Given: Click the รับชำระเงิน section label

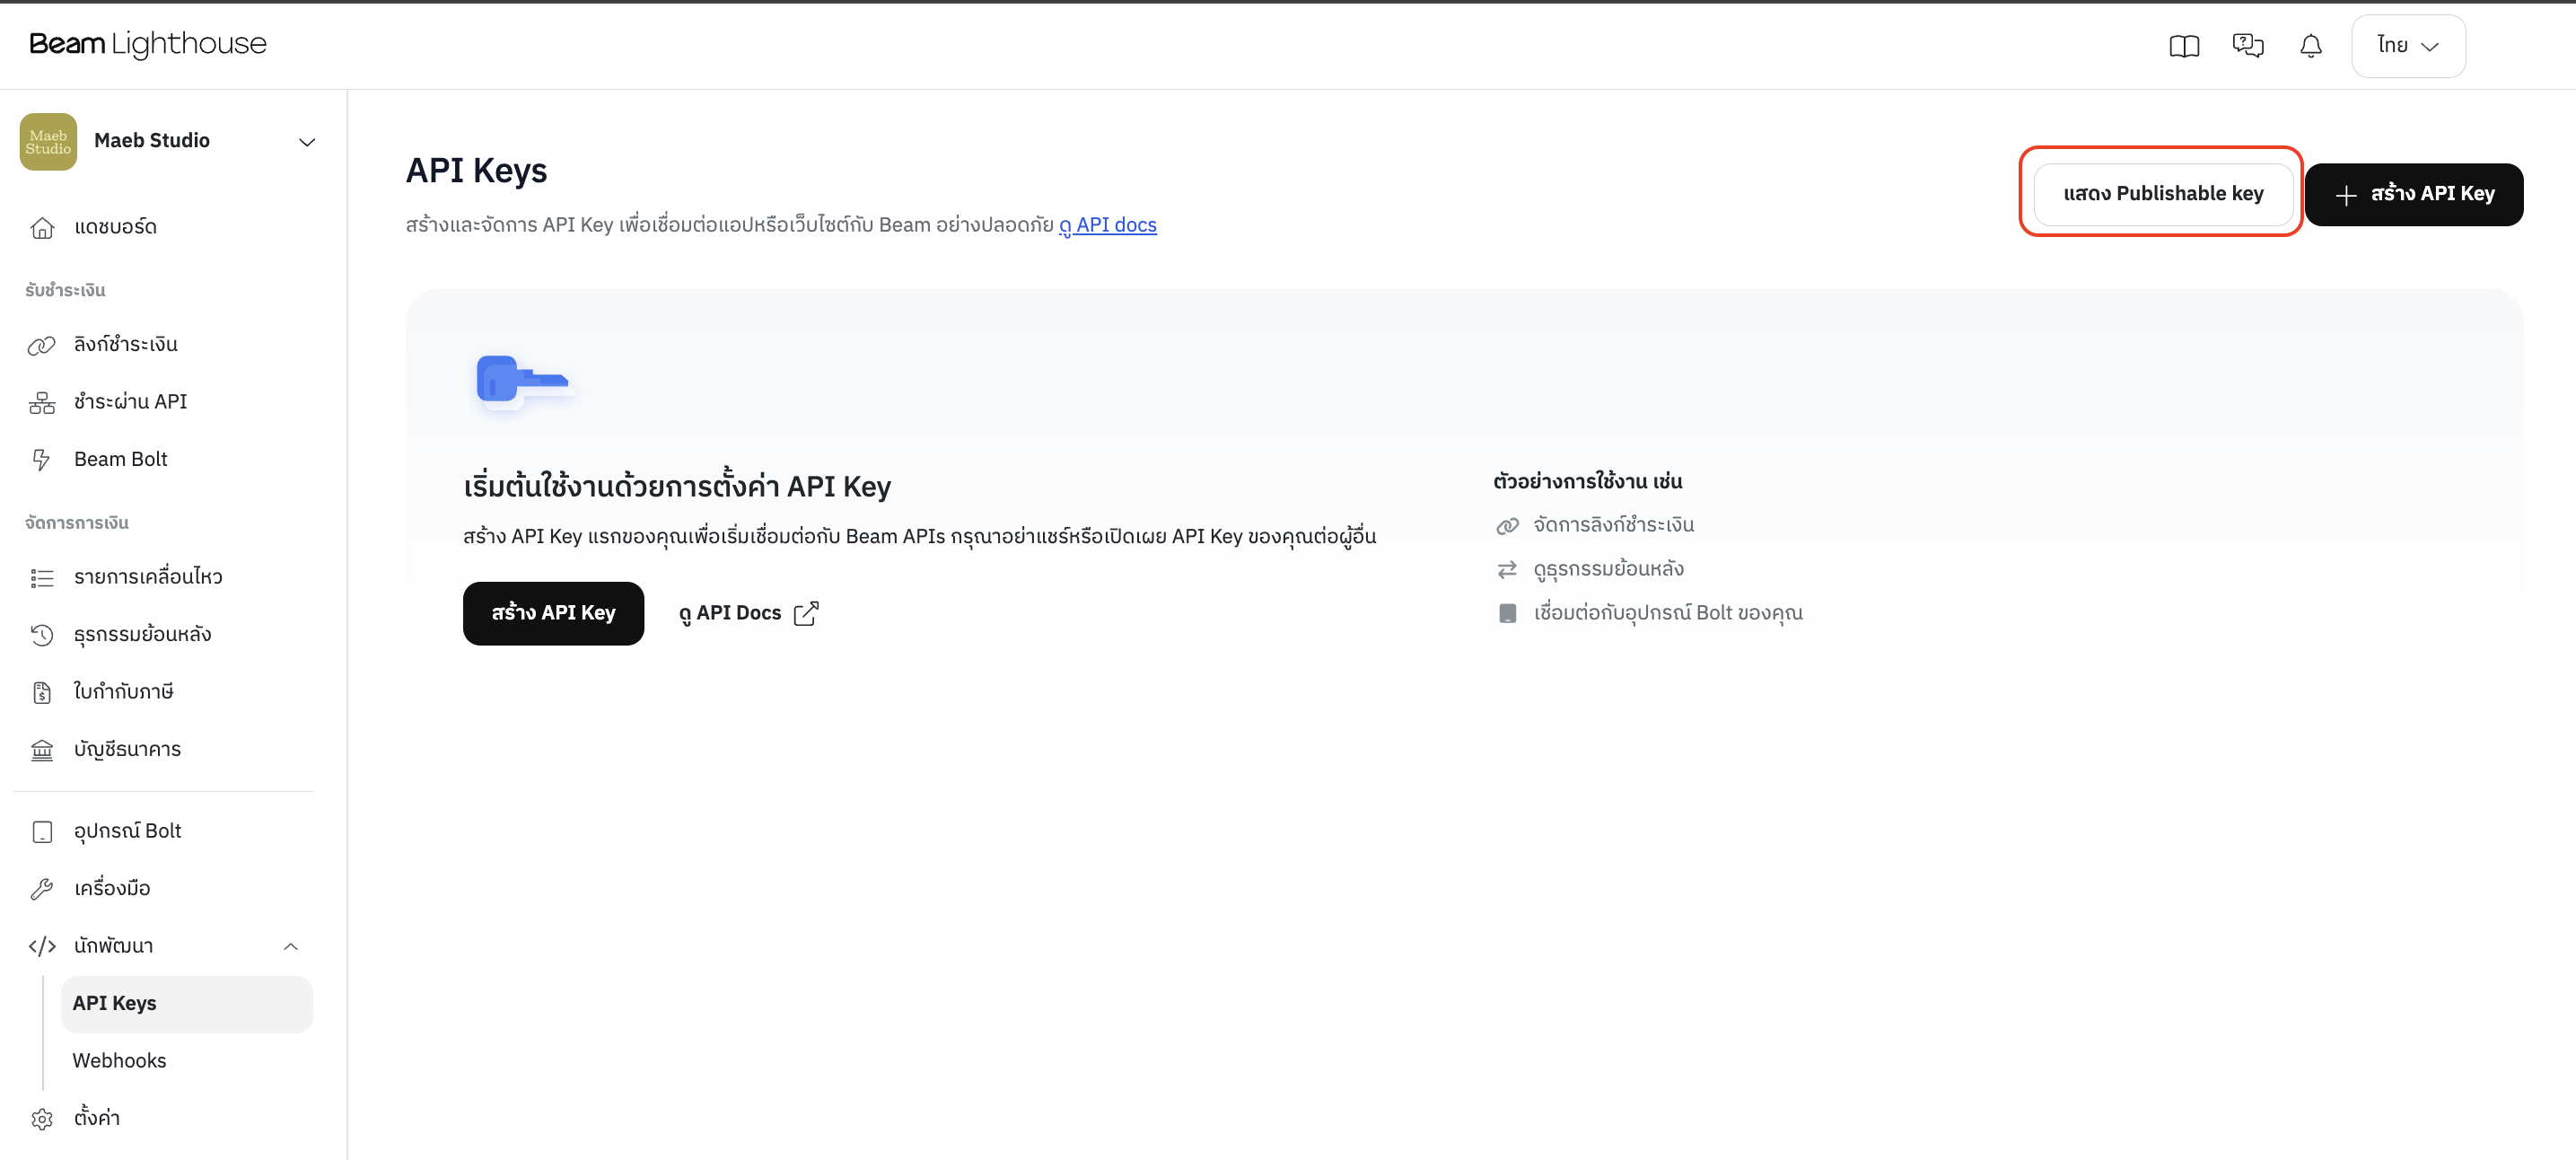Looking at the screenshot, I should coord(65,290).
